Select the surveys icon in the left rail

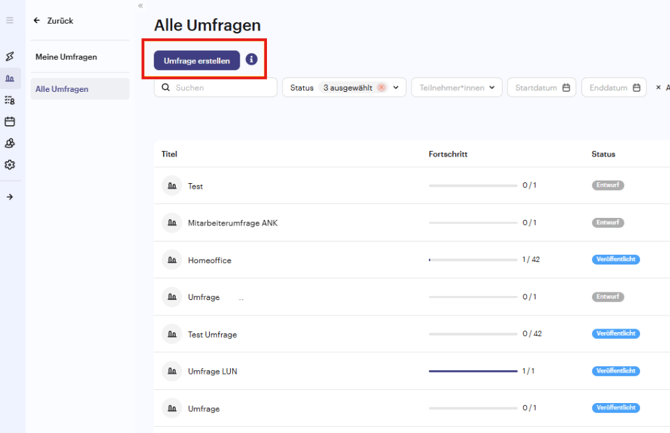click(x=10, y=79)
